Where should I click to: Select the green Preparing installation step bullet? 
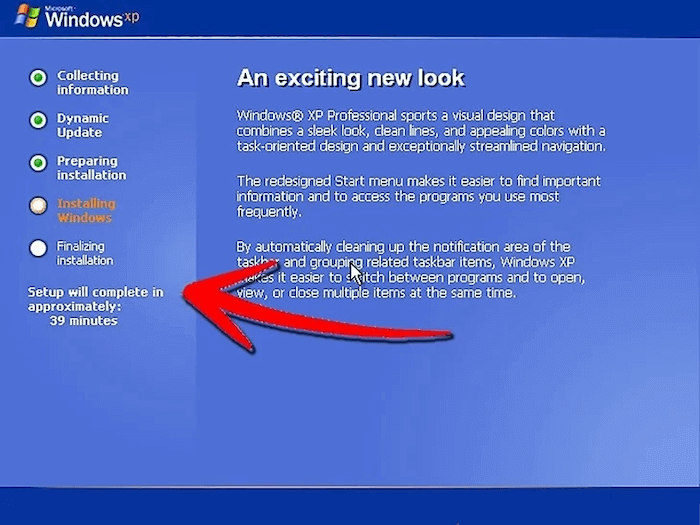(38, 163)
